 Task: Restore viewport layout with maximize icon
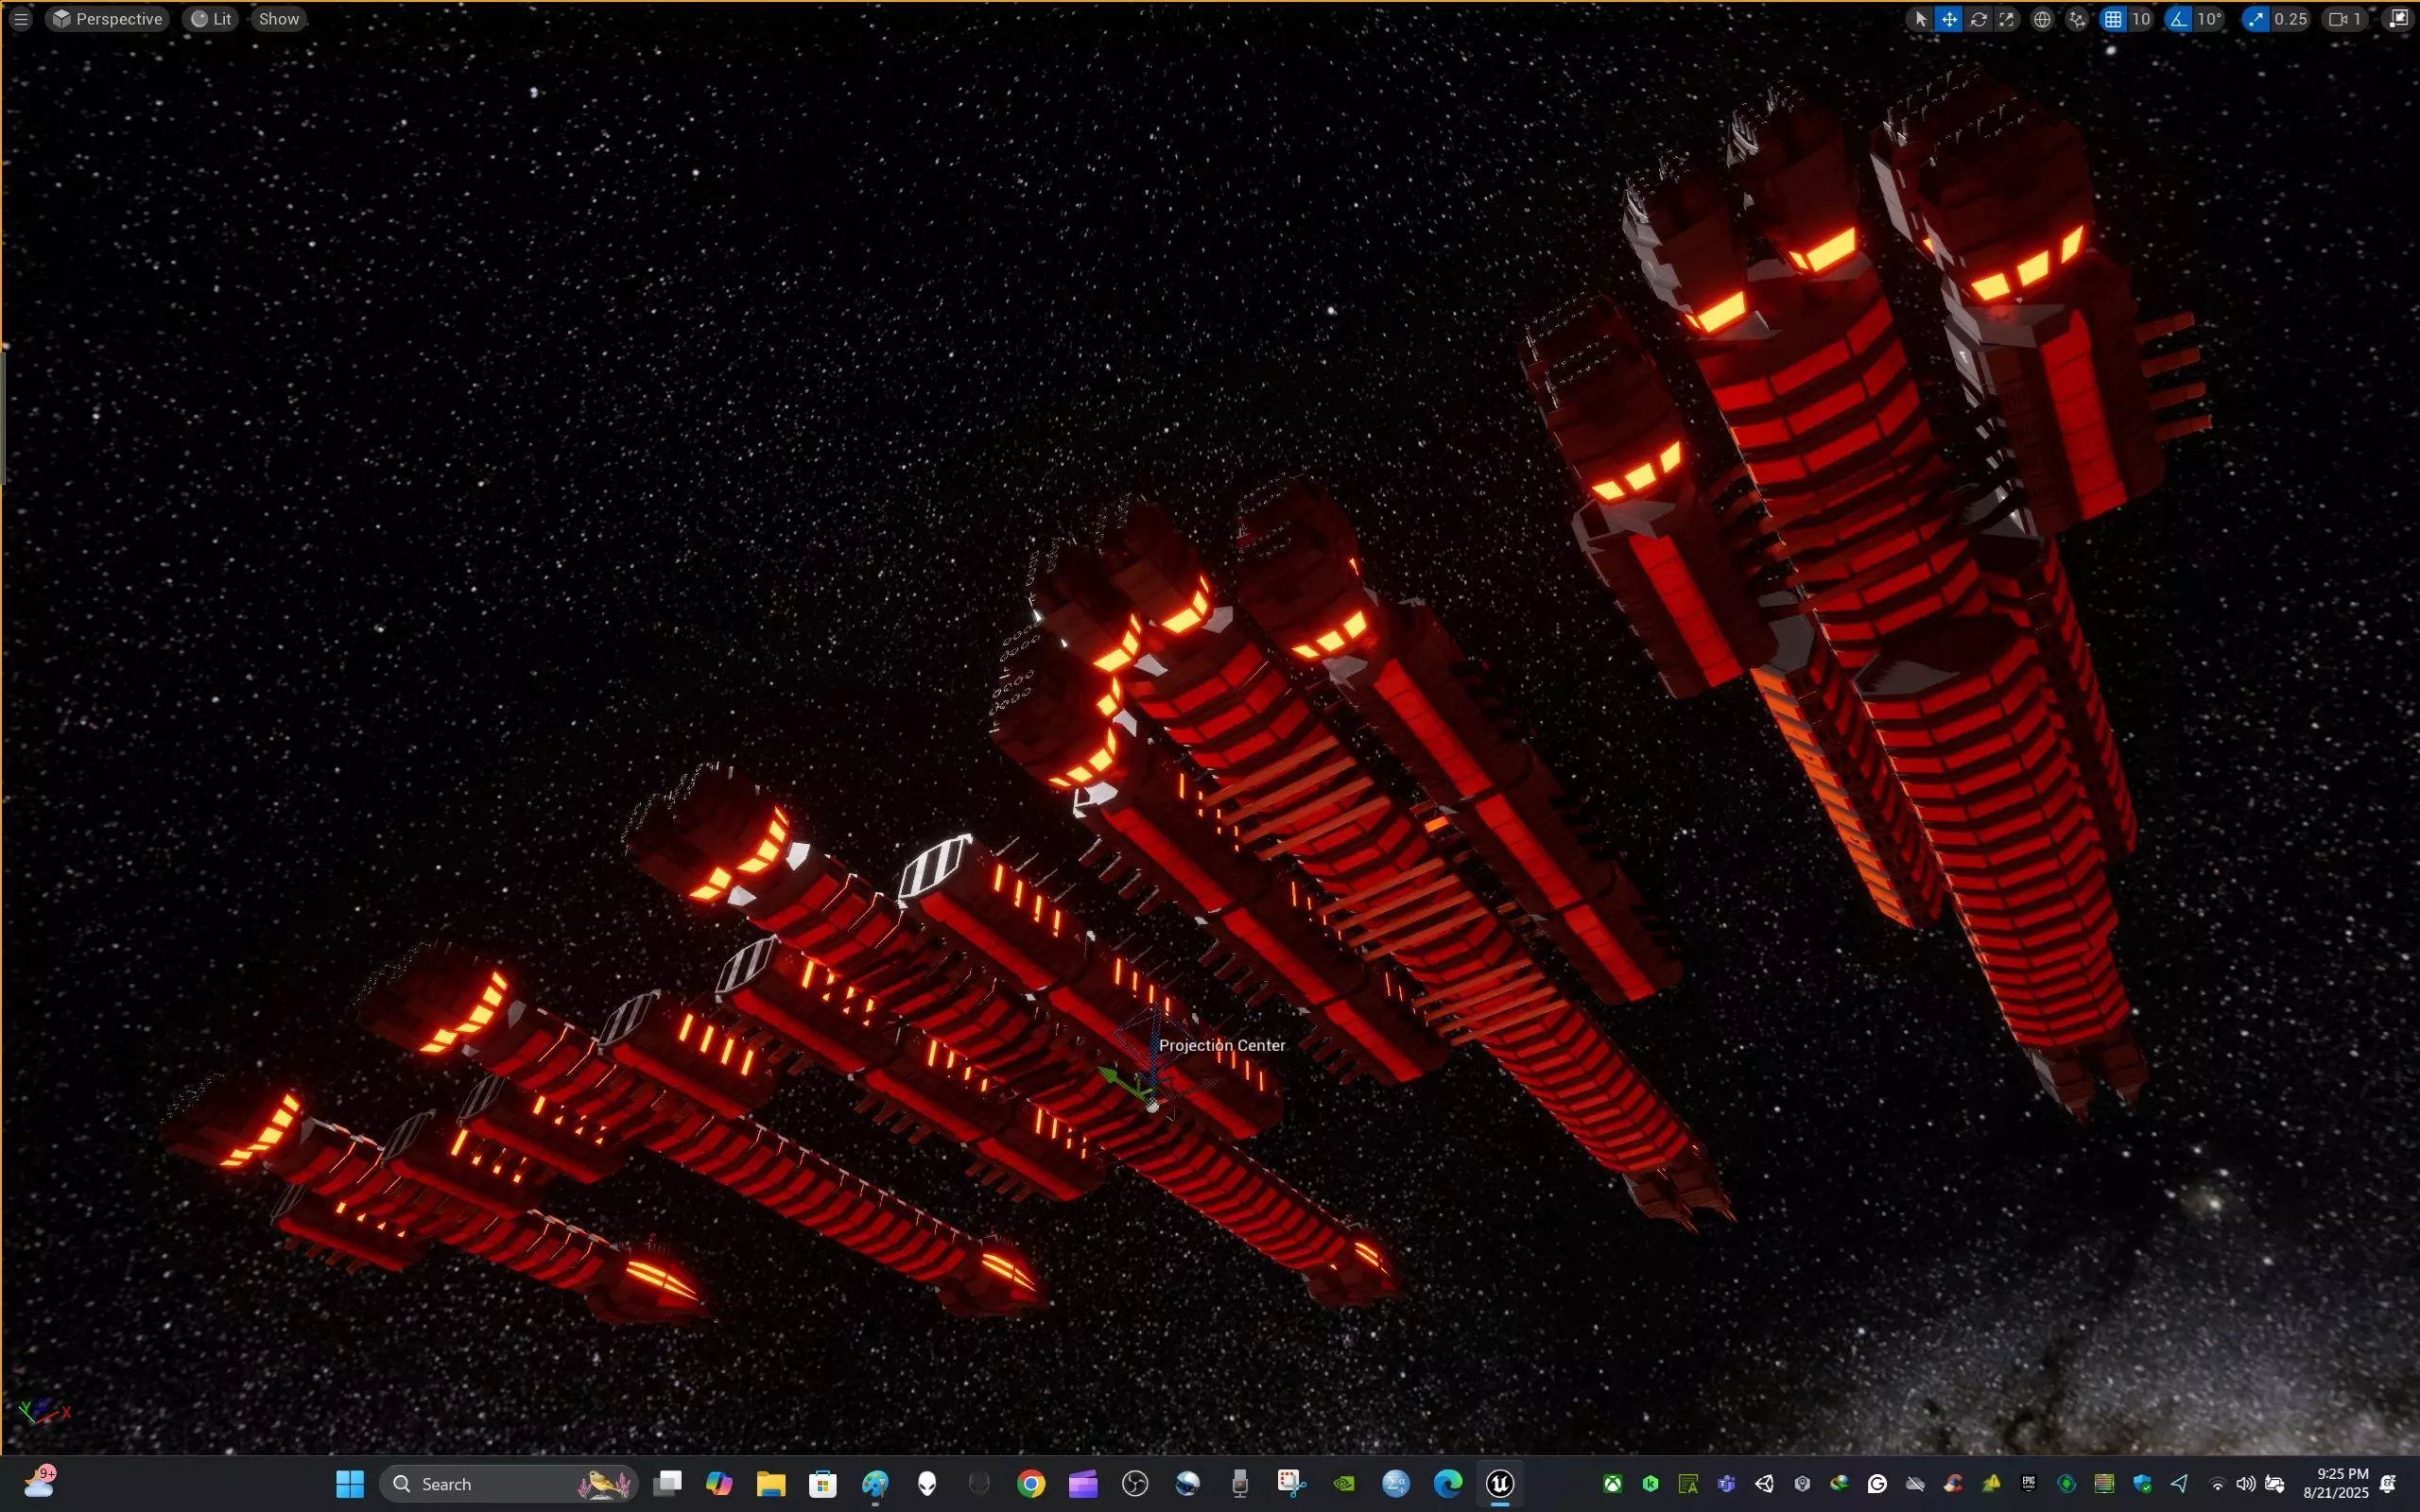click(x=2398, y=19)
